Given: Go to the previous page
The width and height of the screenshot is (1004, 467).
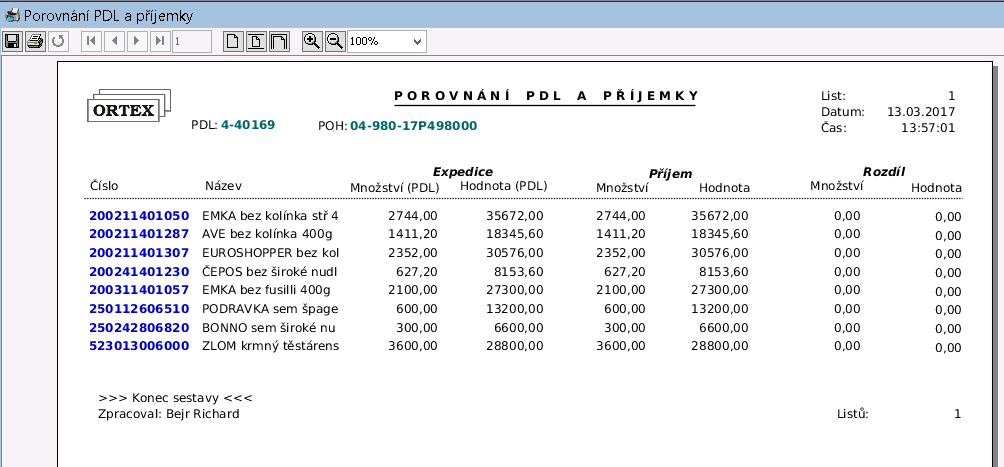Looking at the screenshot, I should click(x=114, y=41).
